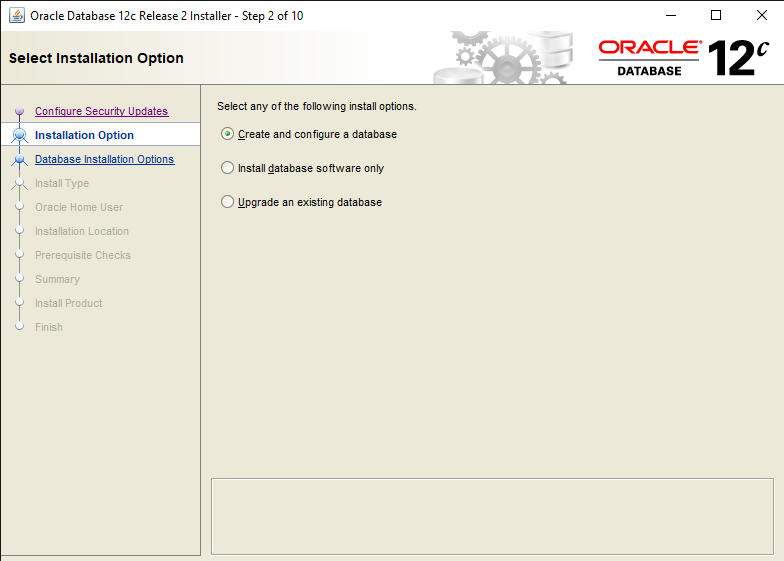Click the Summary step label

click(x=58, y=279)
